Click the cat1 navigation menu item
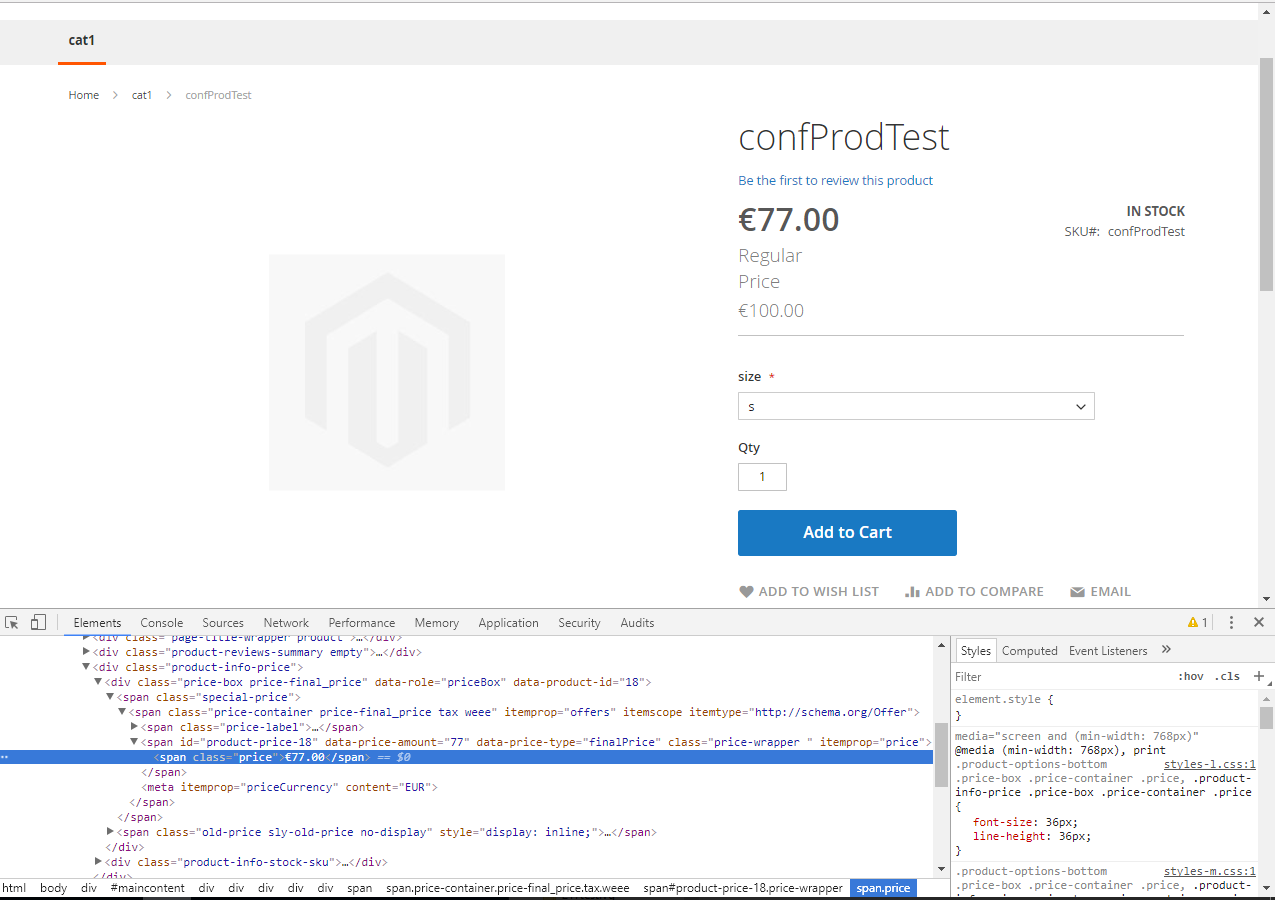 (x=82, y=40)
